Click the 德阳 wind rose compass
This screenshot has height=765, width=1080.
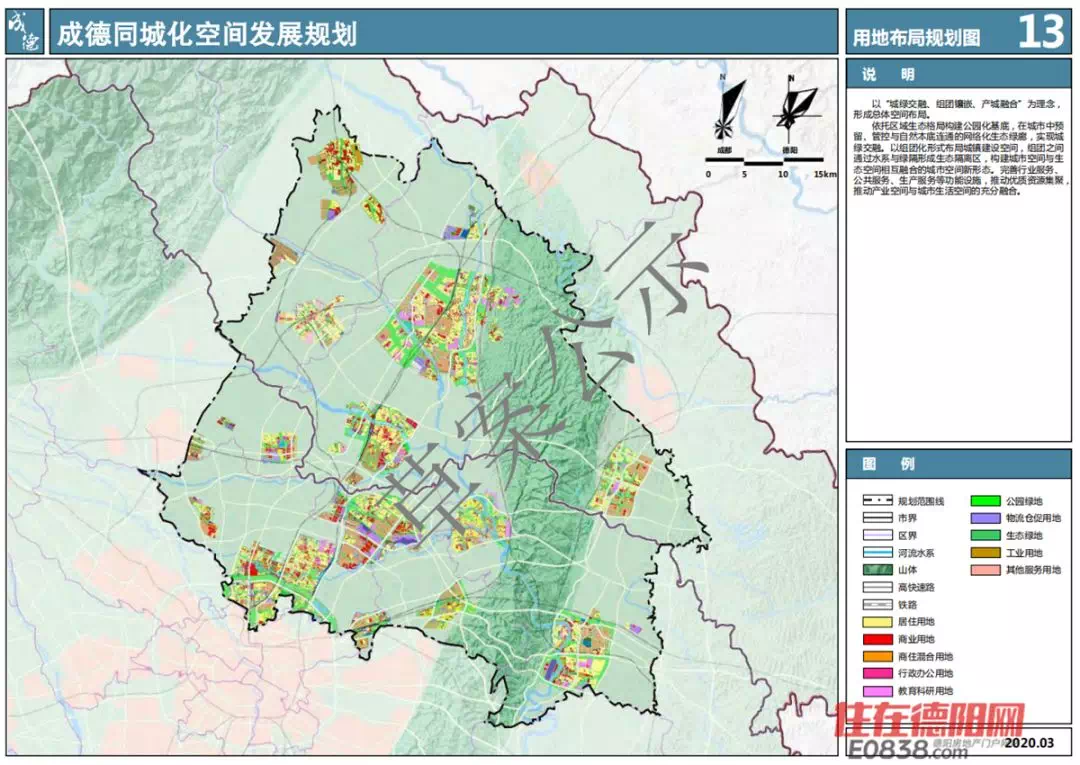(x=795, y=109)
